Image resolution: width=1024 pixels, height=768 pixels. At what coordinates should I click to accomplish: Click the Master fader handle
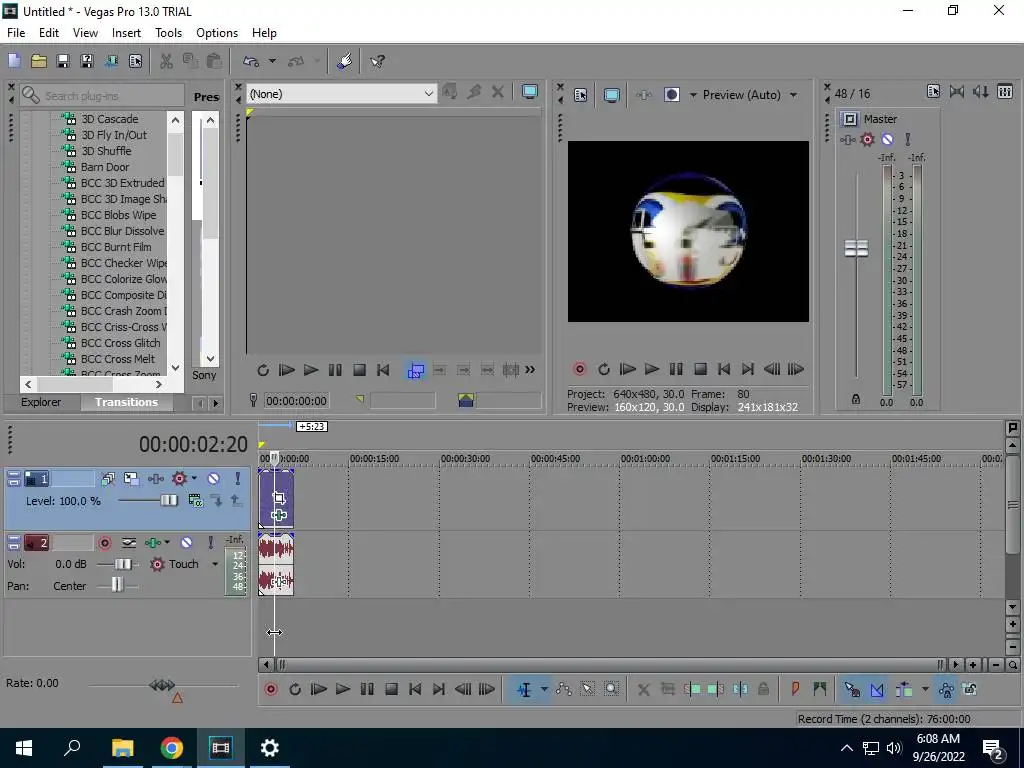[x=856, y=248]
